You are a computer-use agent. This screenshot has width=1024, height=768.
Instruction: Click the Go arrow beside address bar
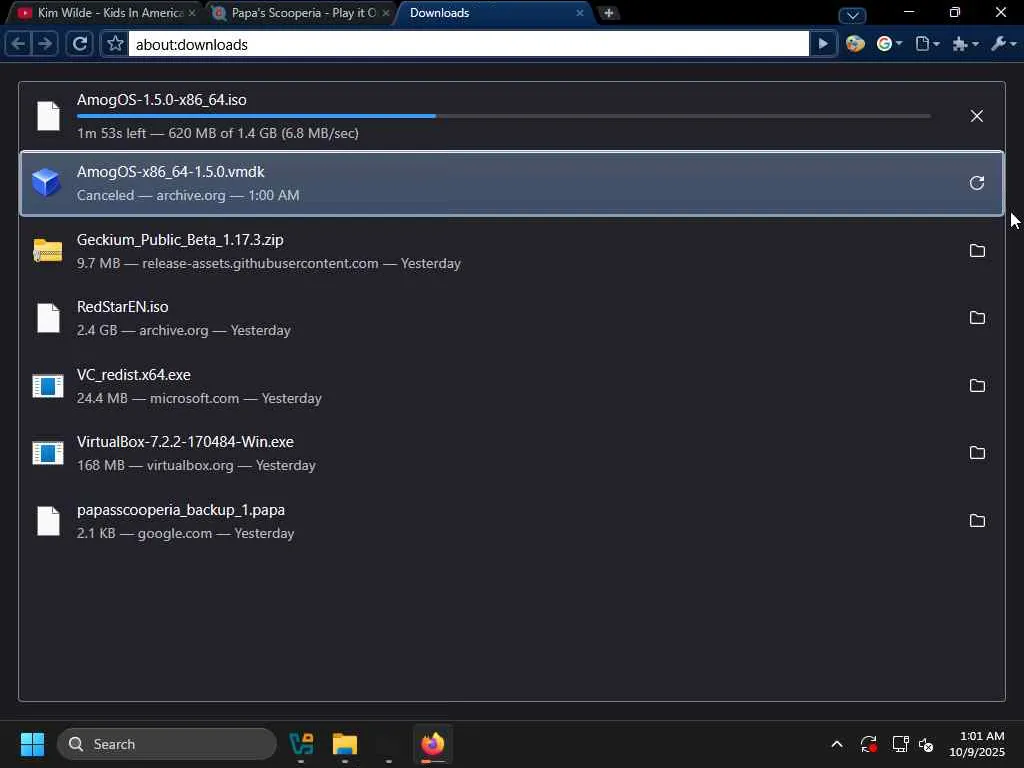click(x=823, y=44)
